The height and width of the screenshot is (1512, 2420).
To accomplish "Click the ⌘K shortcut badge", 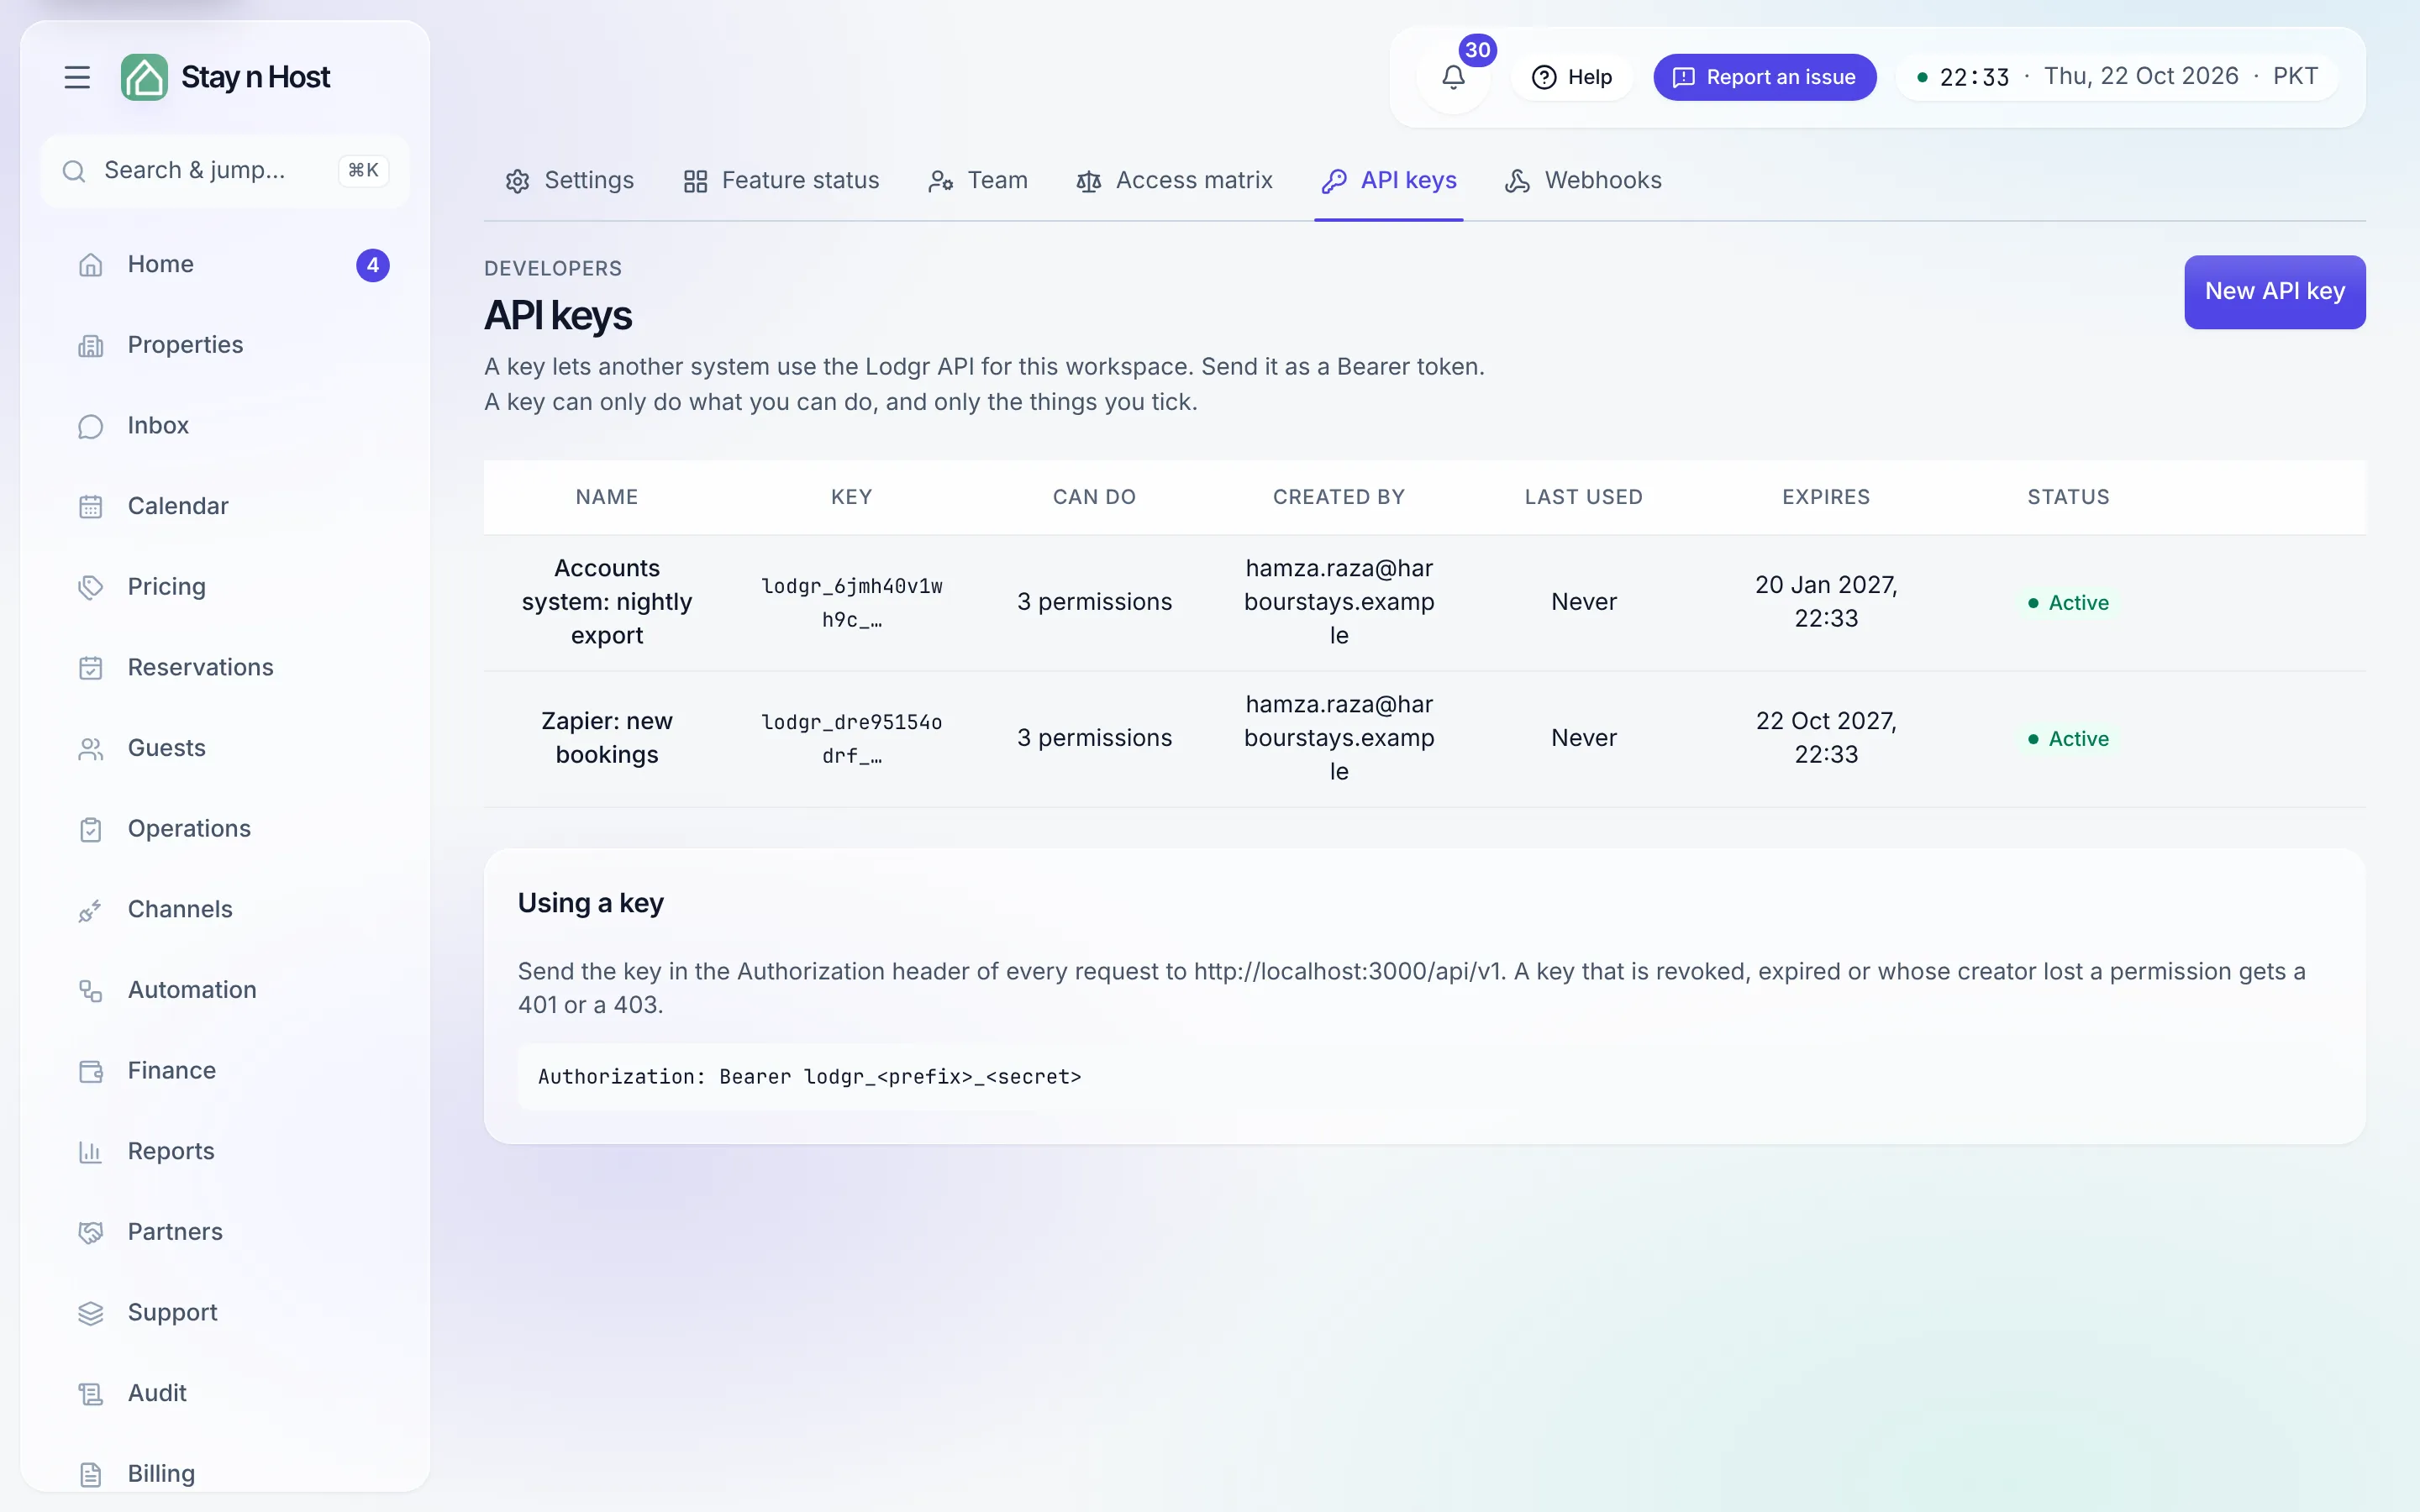I will coord(363,171).
